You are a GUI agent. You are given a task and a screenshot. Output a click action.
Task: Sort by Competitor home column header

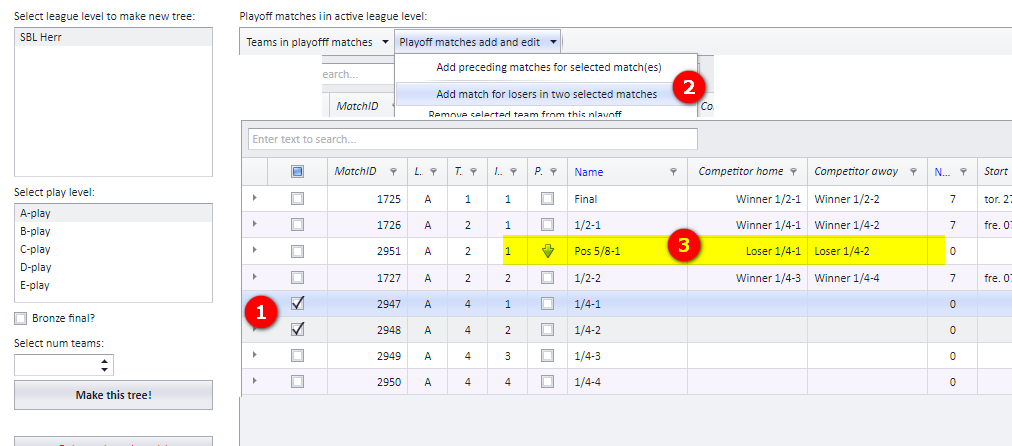point(740,172)
